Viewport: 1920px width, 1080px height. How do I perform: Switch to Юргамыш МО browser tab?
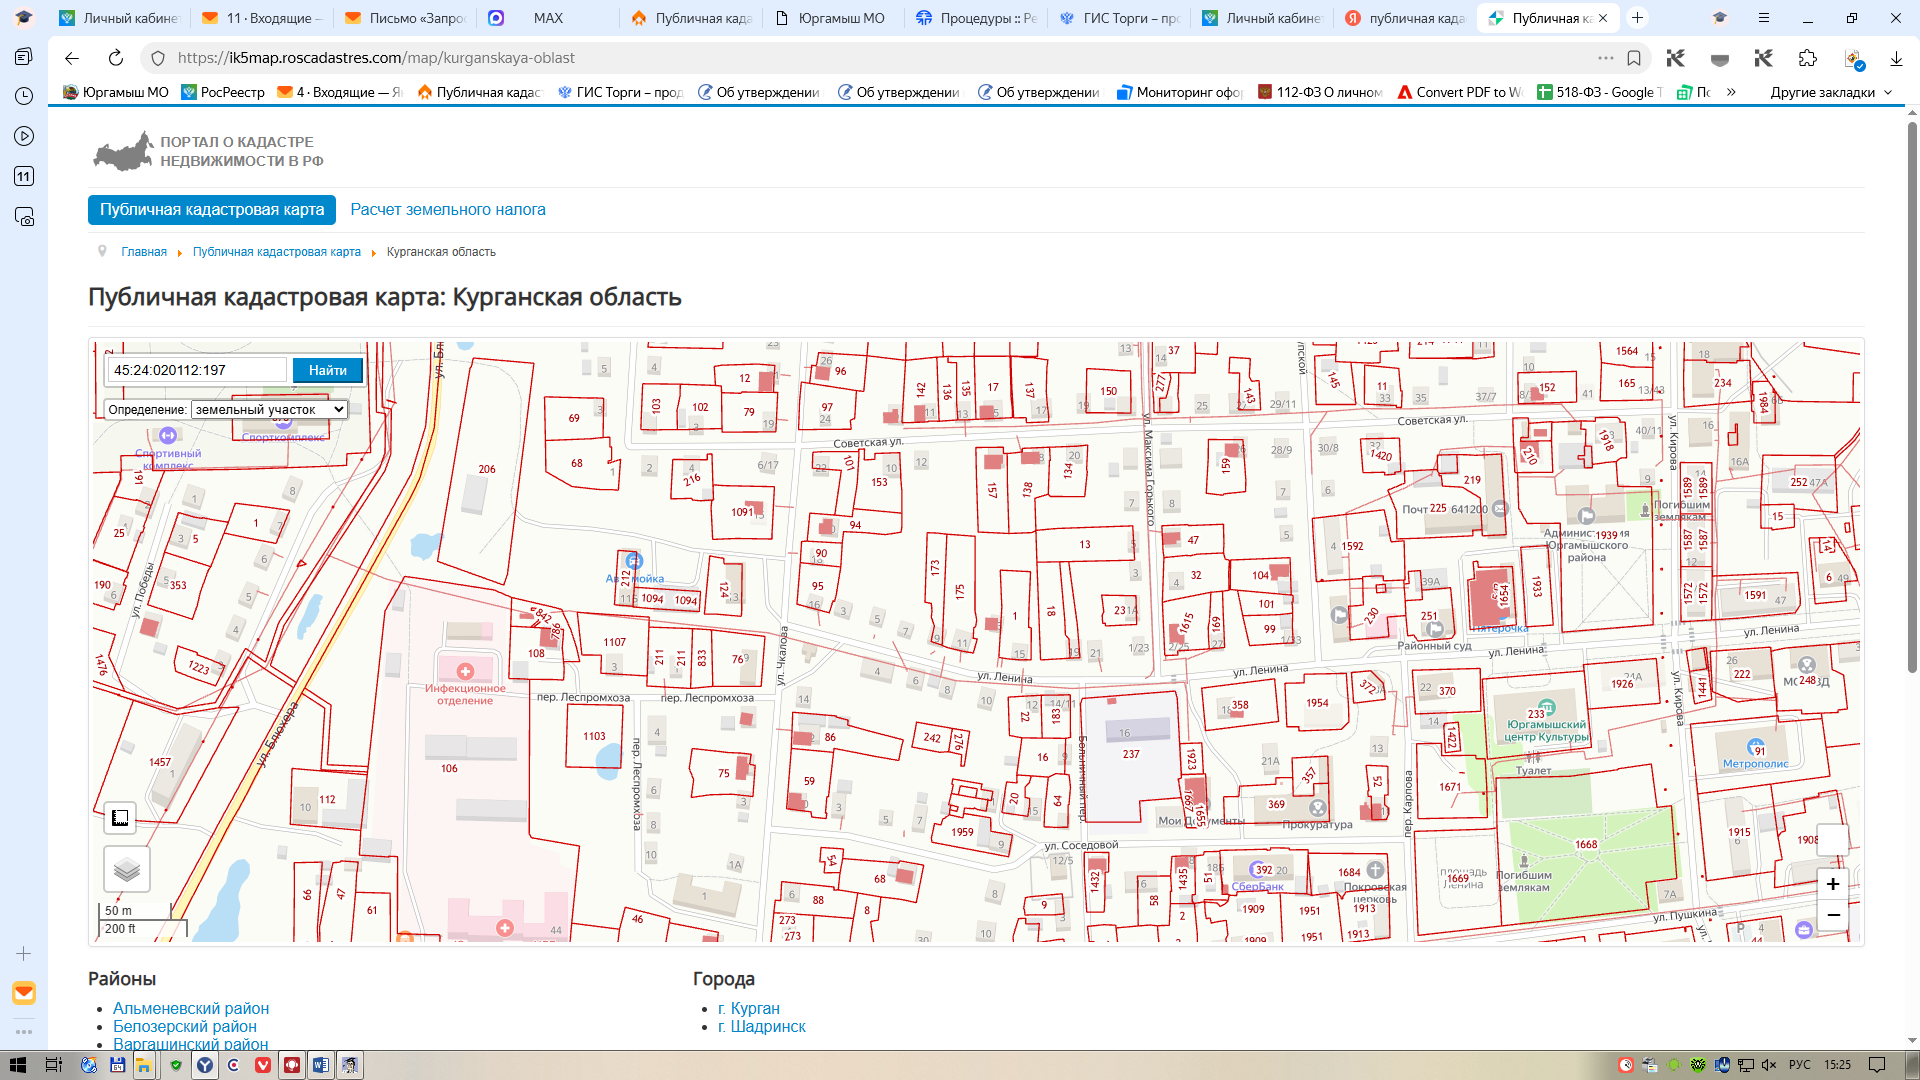833,18
